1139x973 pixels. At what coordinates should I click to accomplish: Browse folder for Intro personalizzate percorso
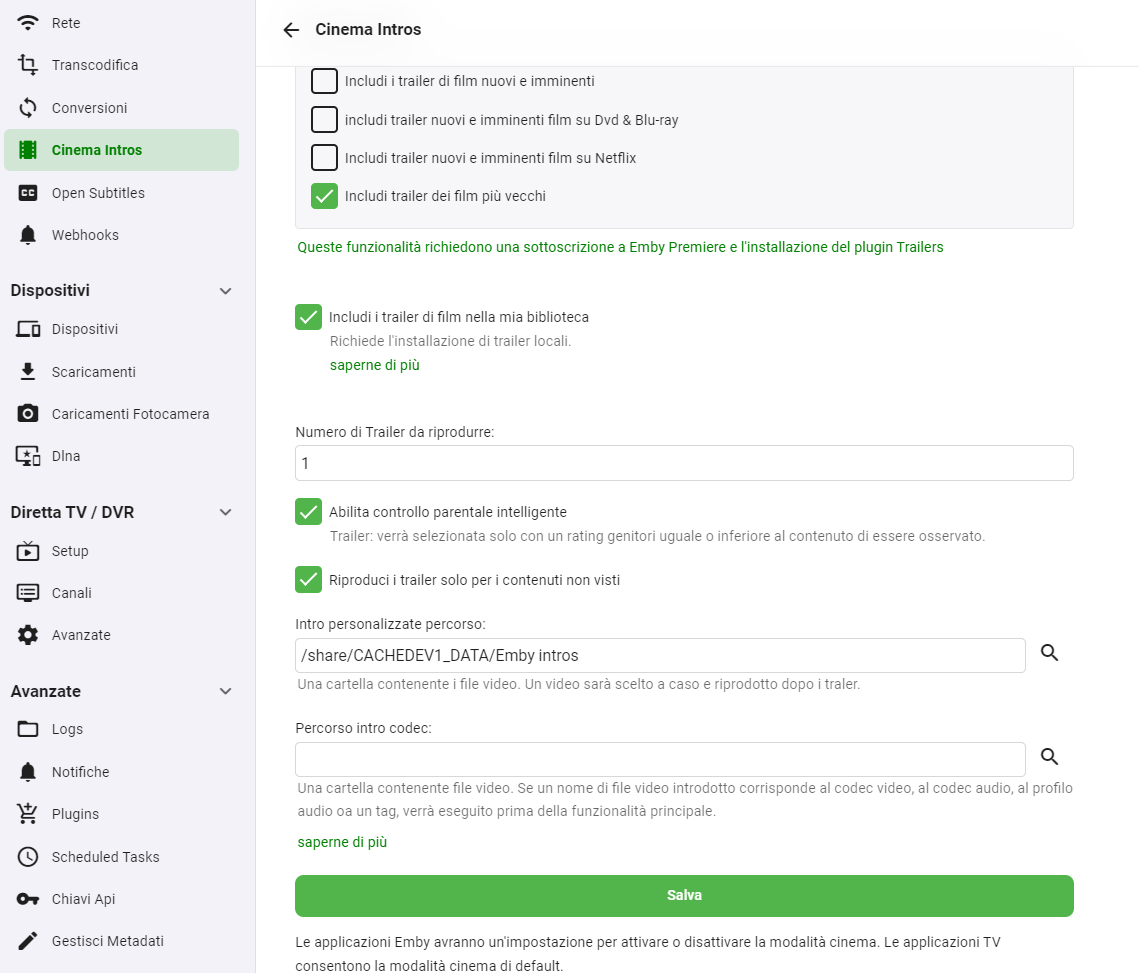pyautogui.click(x=1049, y=653)
